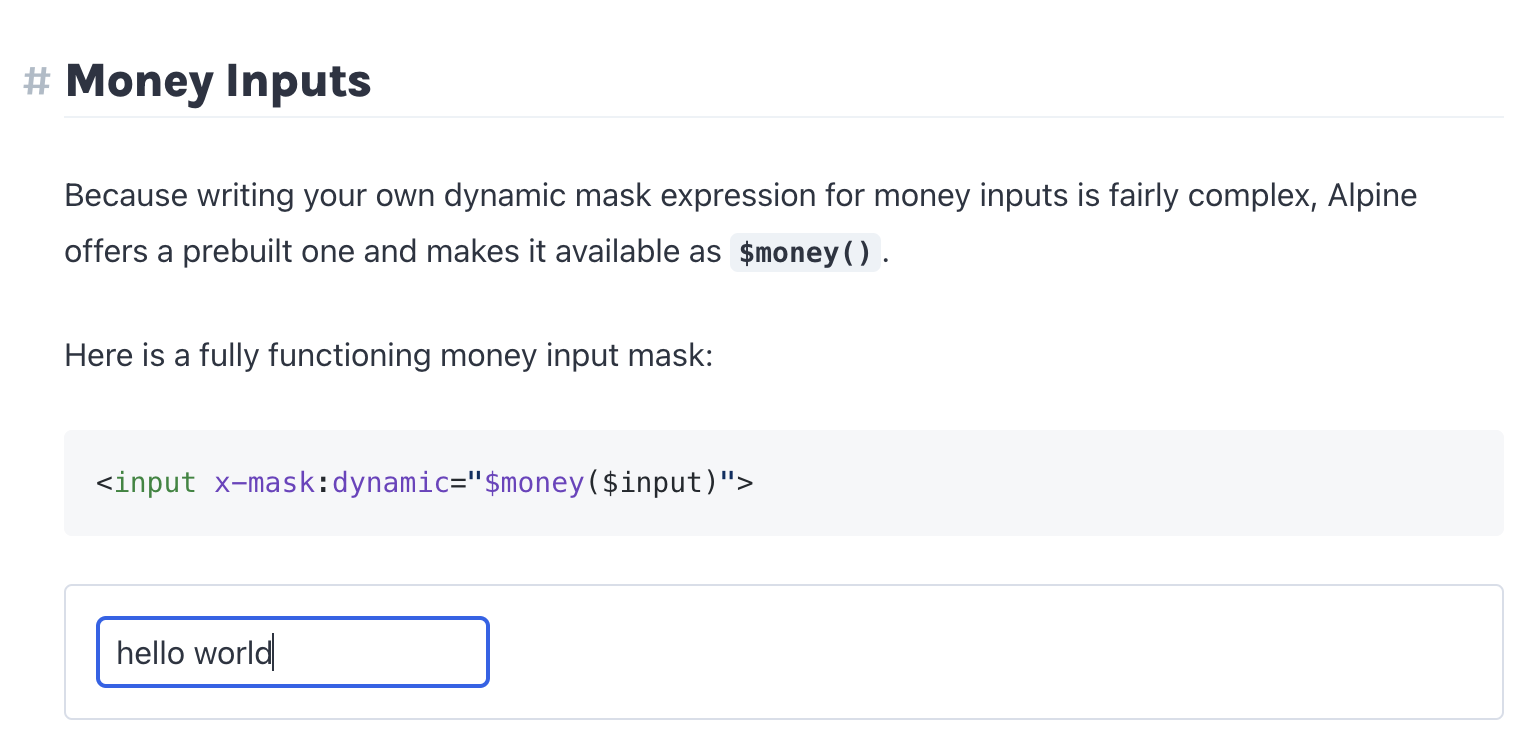The width and height of the screenshot is (1538, 746).
Task: Click the input tag name in the code block
Action: coord(155,483)
